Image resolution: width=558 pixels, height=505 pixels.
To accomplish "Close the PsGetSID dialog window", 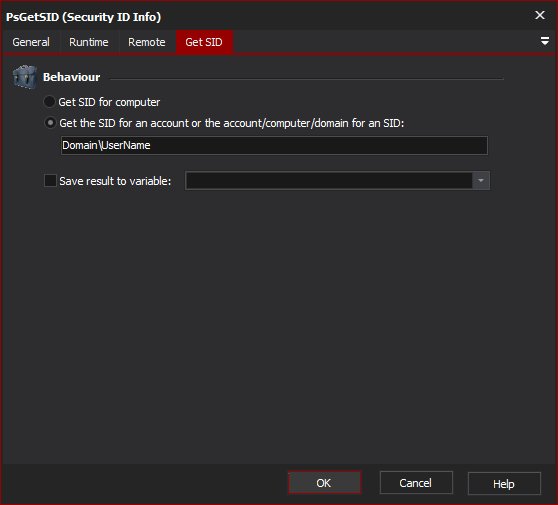I will 540,15.
